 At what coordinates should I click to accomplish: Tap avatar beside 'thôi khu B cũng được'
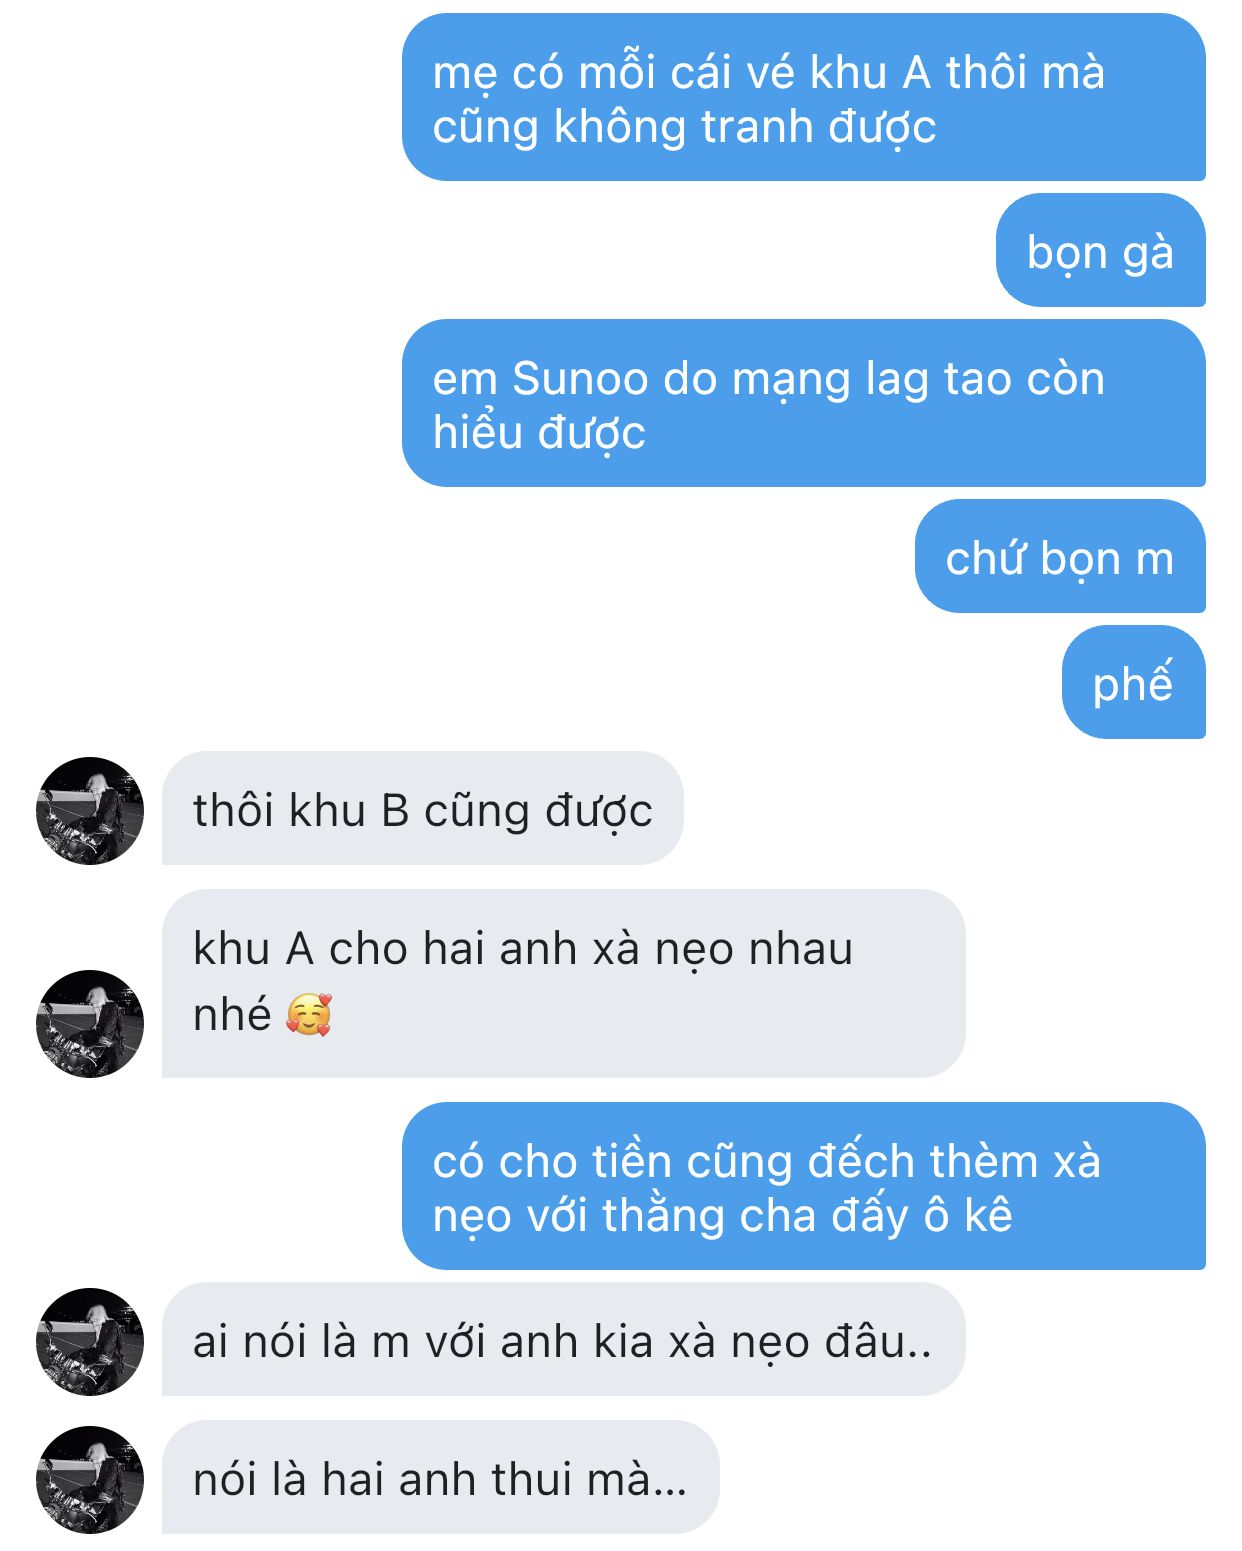(90, 811)
